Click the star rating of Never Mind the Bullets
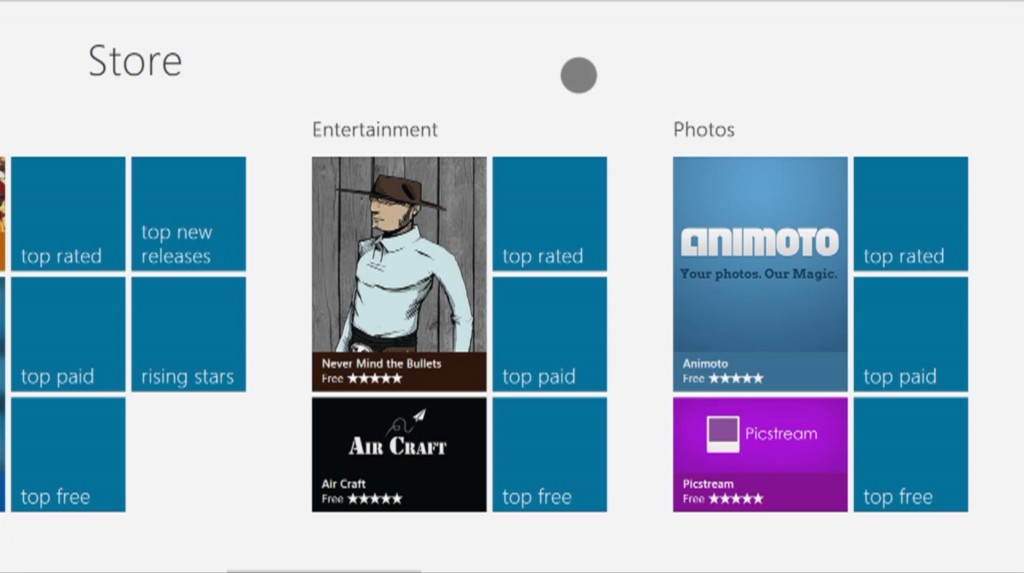The width and height of the screenshot is (1024, 573). pos(375,378)
